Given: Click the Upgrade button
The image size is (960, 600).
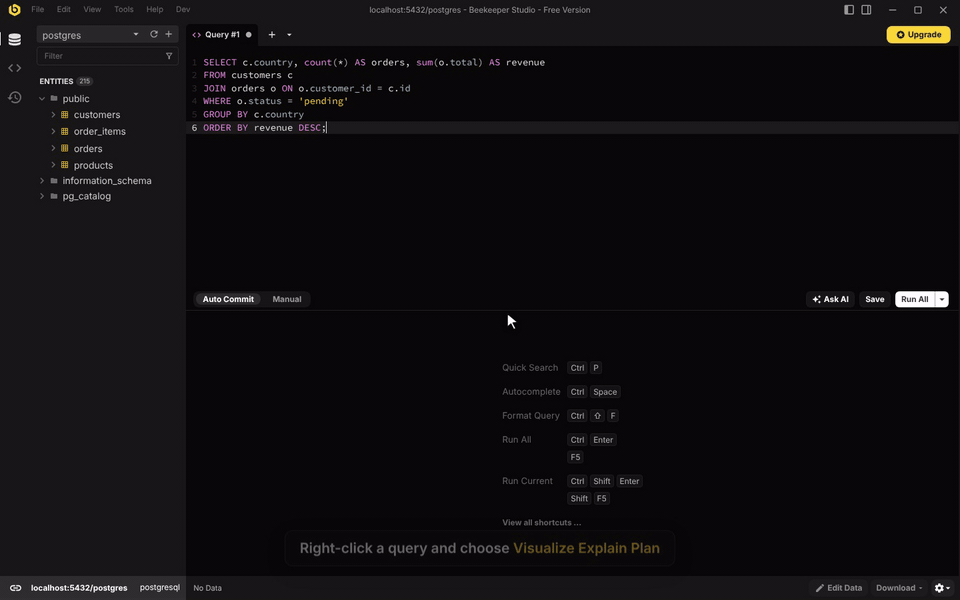Looking at the screenshot, I should [x=918, y=34].
